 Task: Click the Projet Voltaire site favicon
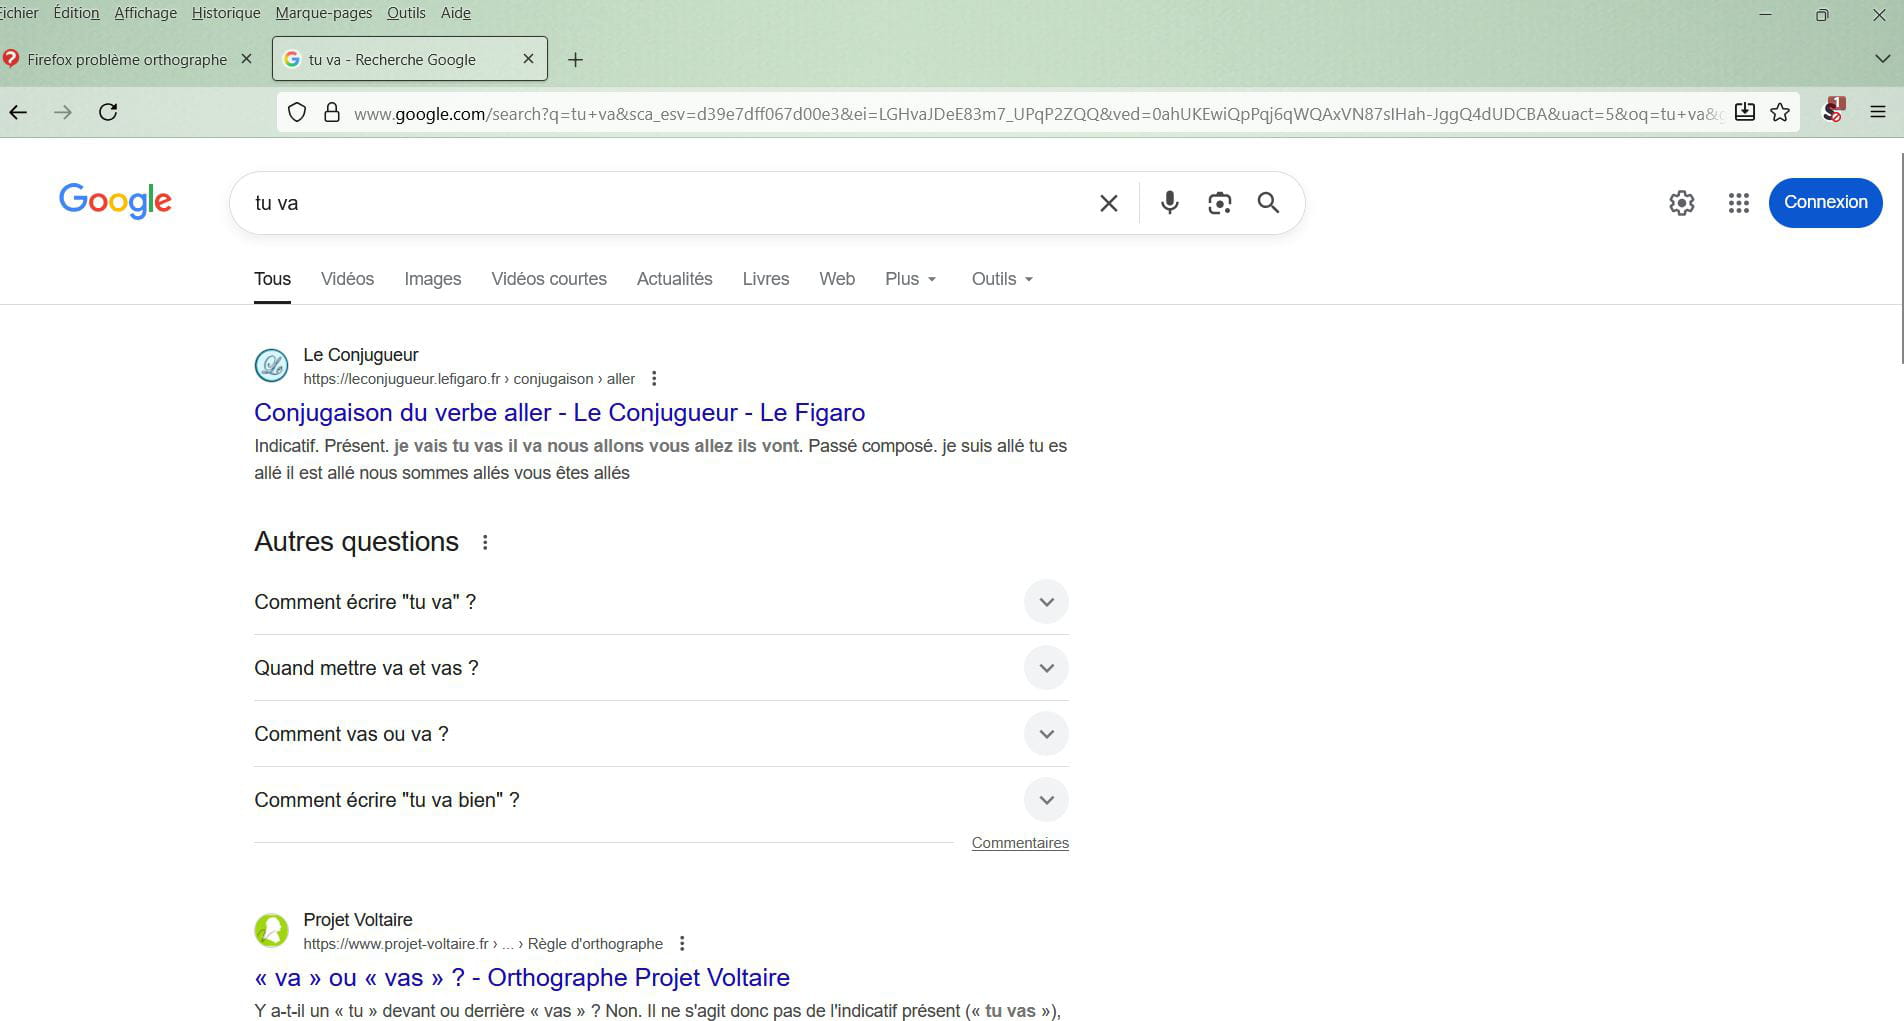271,931
